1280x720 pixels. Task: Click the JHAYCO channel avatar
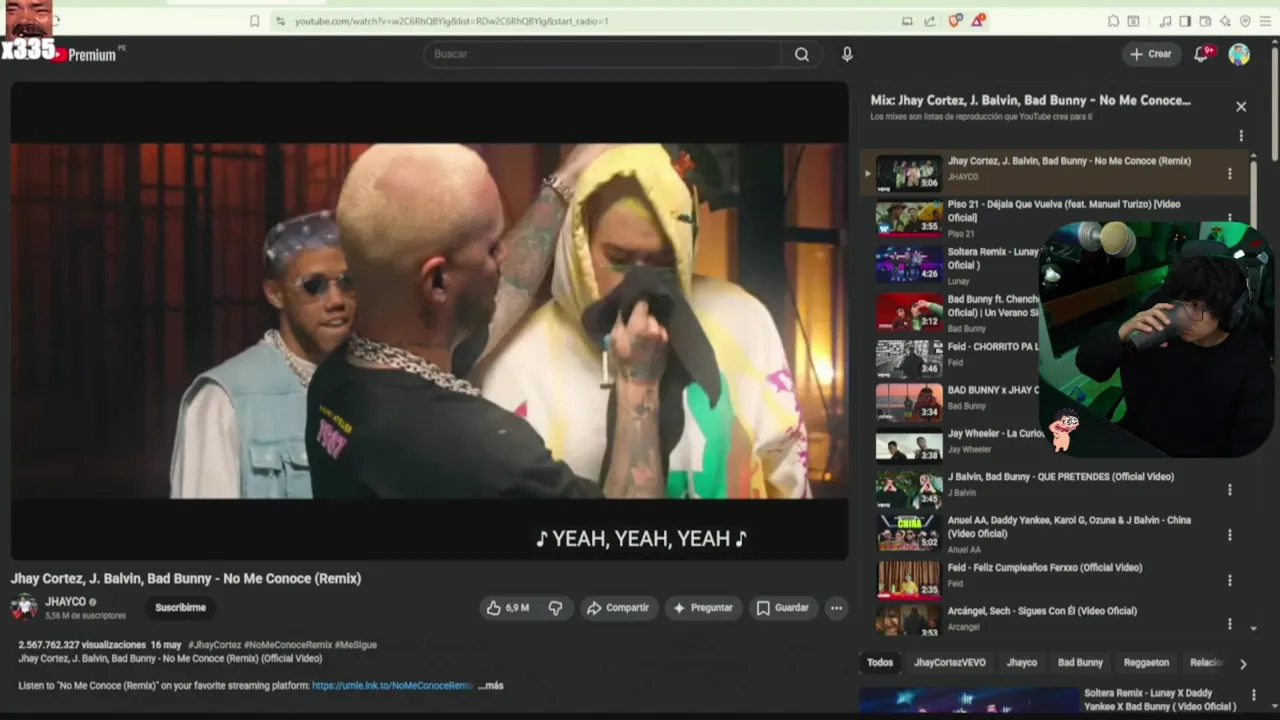pyautogui.click(x=24, y=607)
